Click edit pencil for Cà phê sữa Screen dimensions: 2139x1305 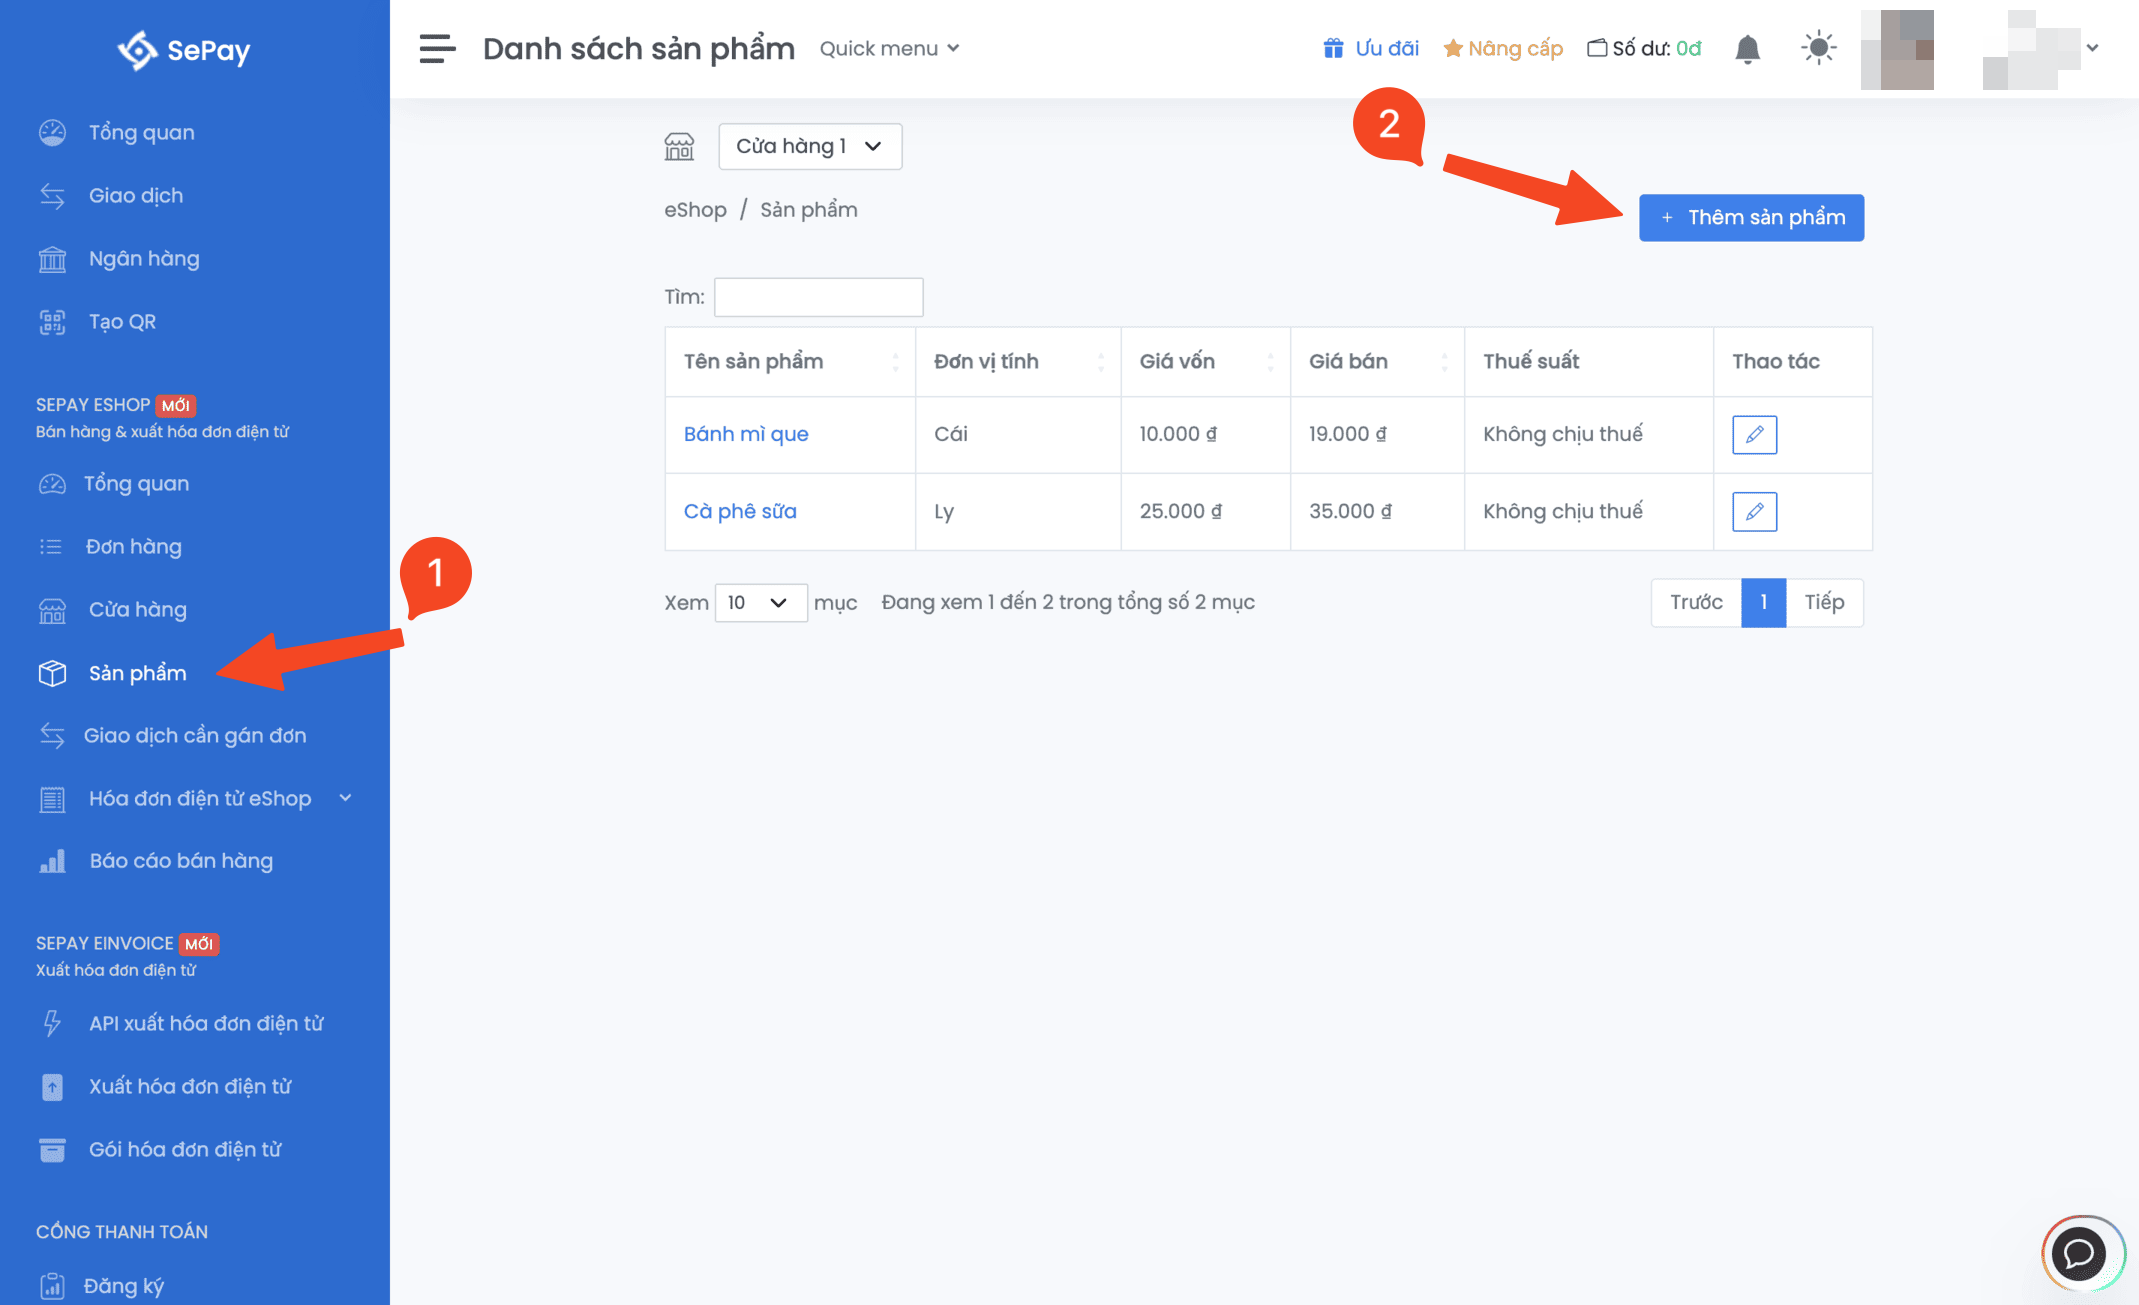click(1754, 512)
